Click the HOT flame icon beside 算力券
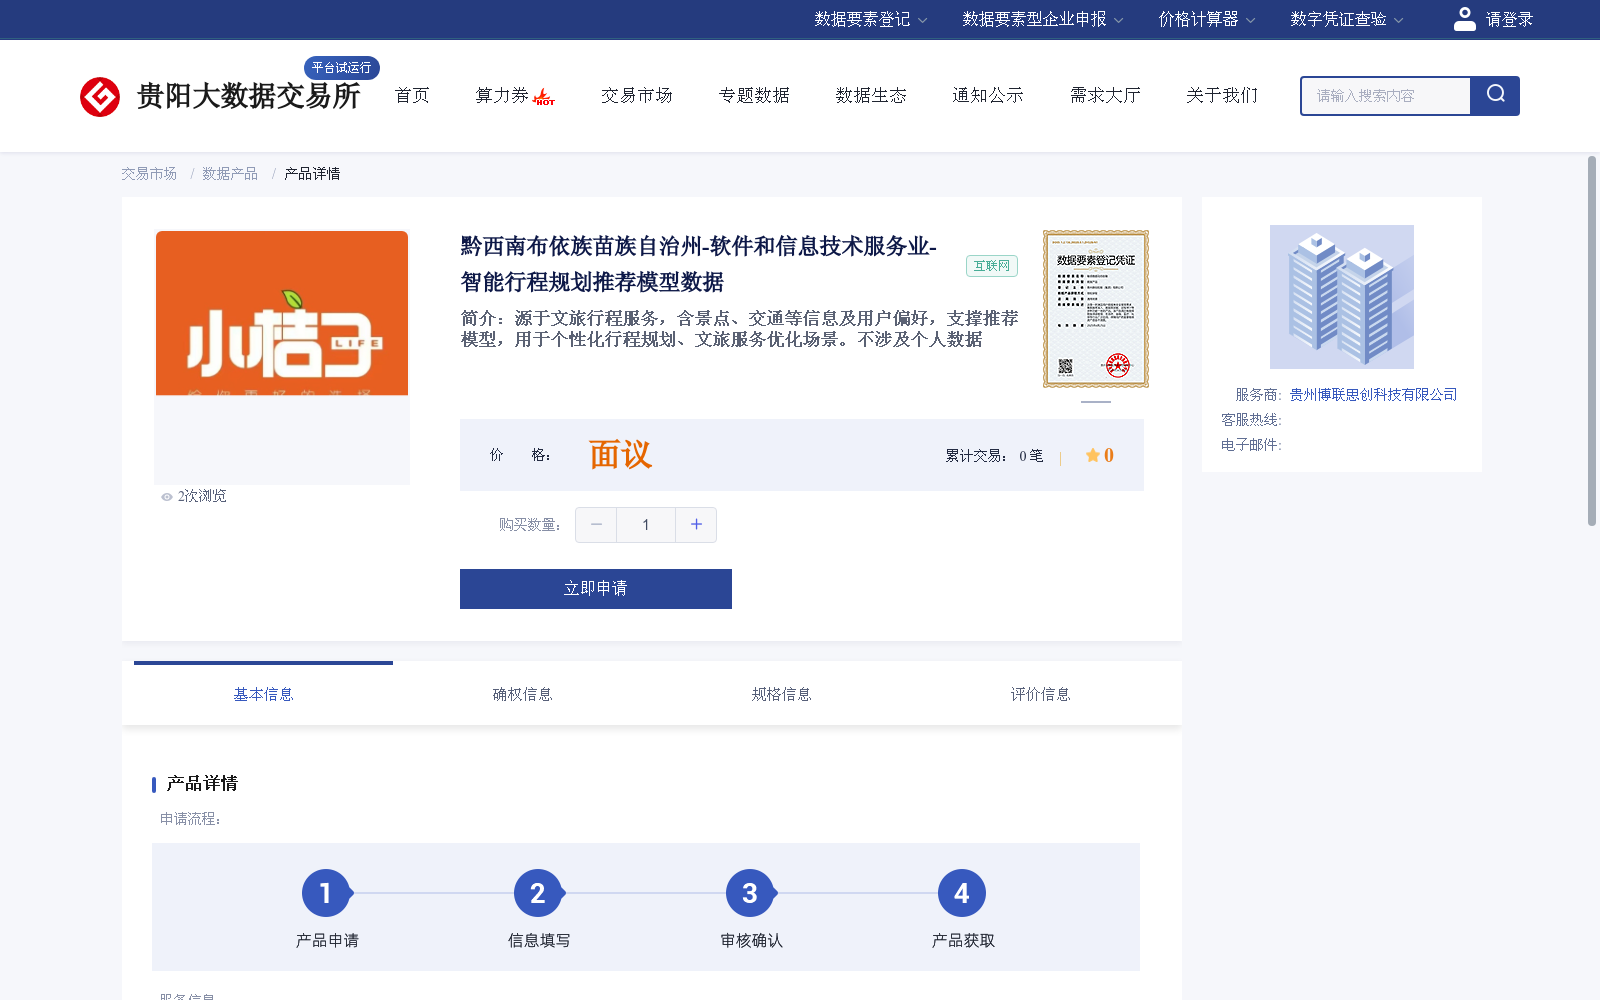1600x1000 pixels. (544, 97)
